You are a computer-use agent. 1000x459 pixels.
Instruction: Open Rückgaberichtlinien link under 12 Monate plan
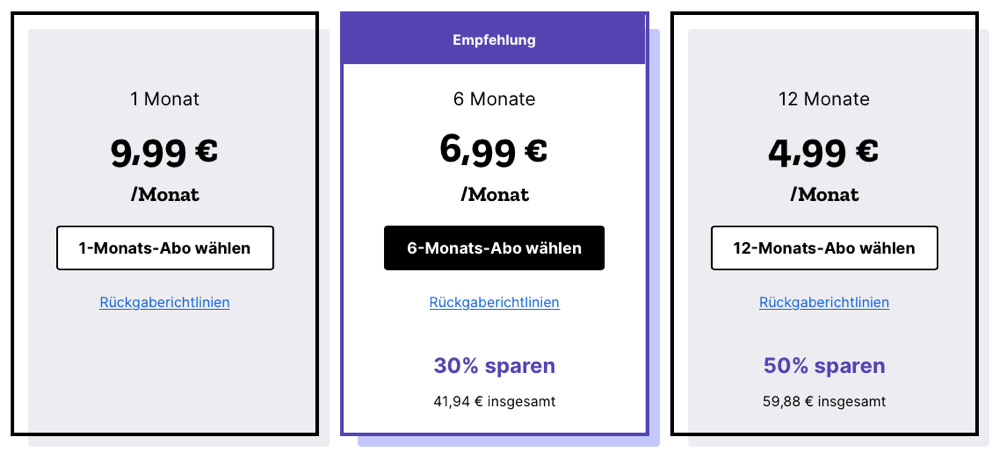[x=824, y=302]
